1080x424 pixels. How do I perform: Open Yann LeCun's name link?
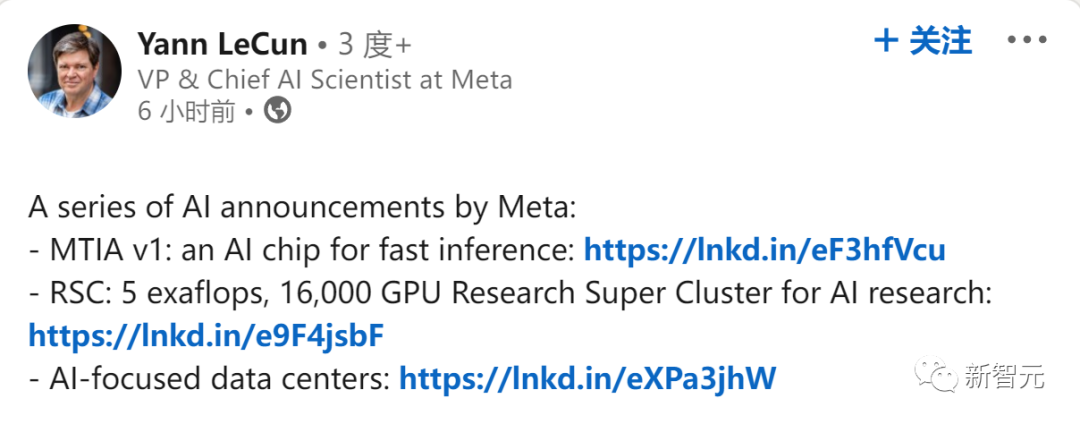[x=222, y=44]
